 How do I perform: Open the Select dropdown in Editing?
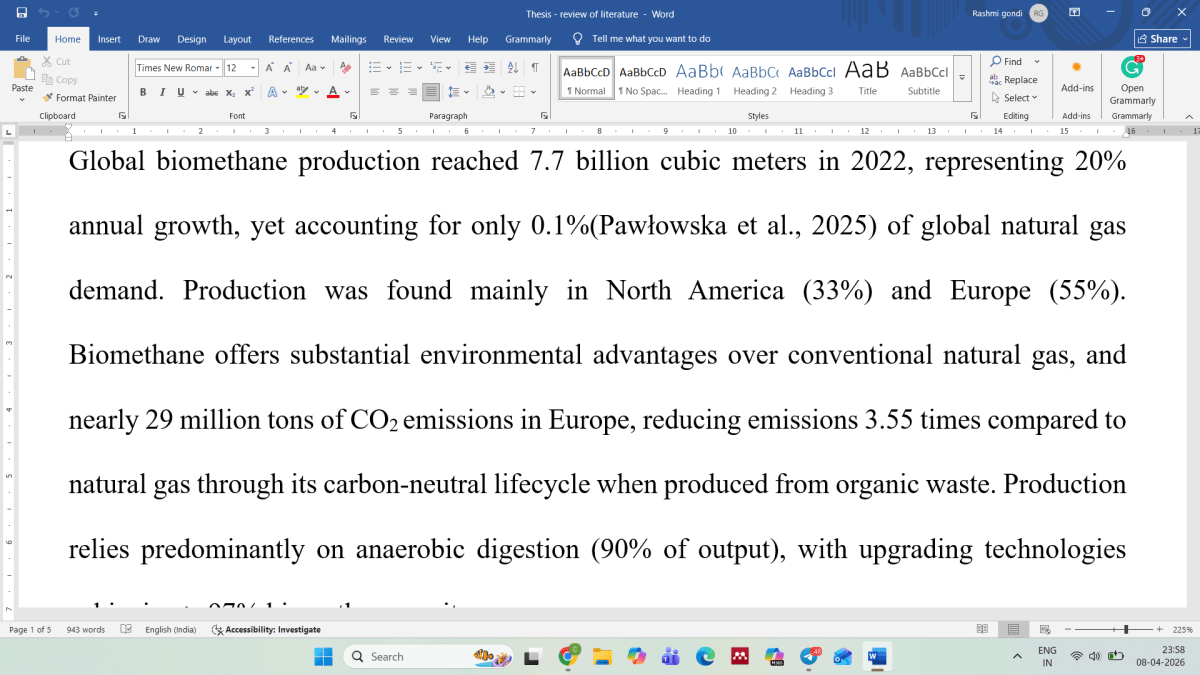pyautogui.click(x=1014, y=98)
